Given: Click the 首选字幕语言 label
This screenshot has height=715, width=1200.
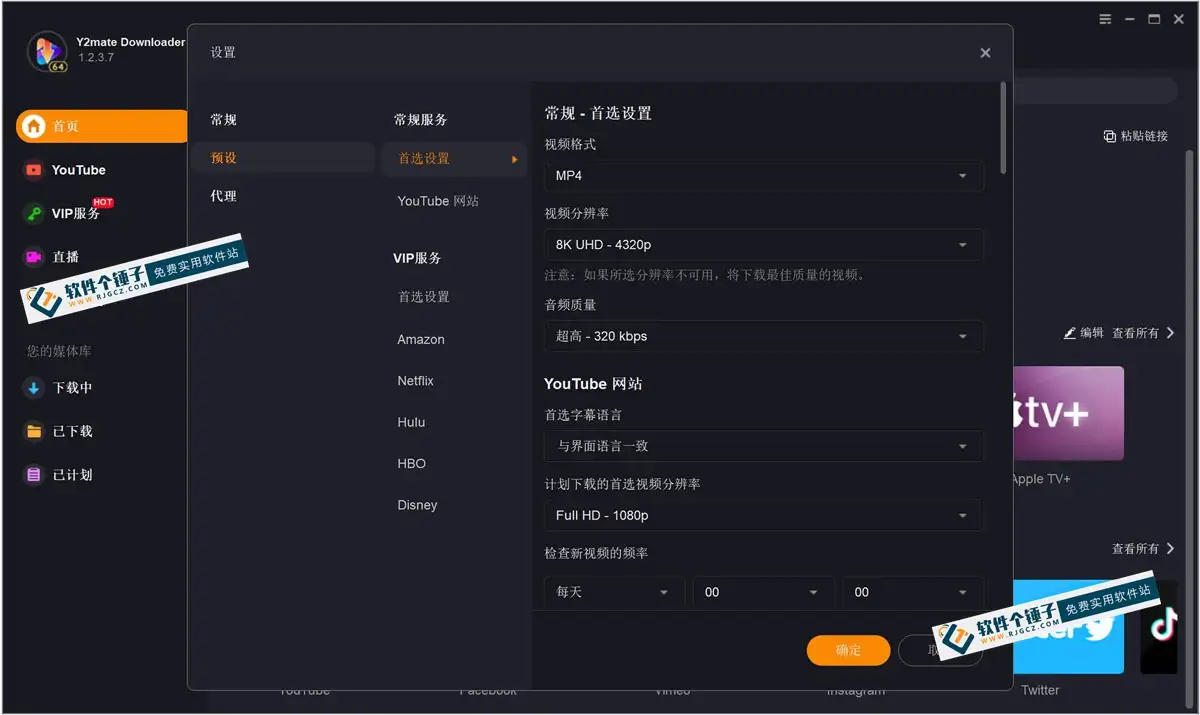Looking at the screenshot, I should [x=583, y=414].
